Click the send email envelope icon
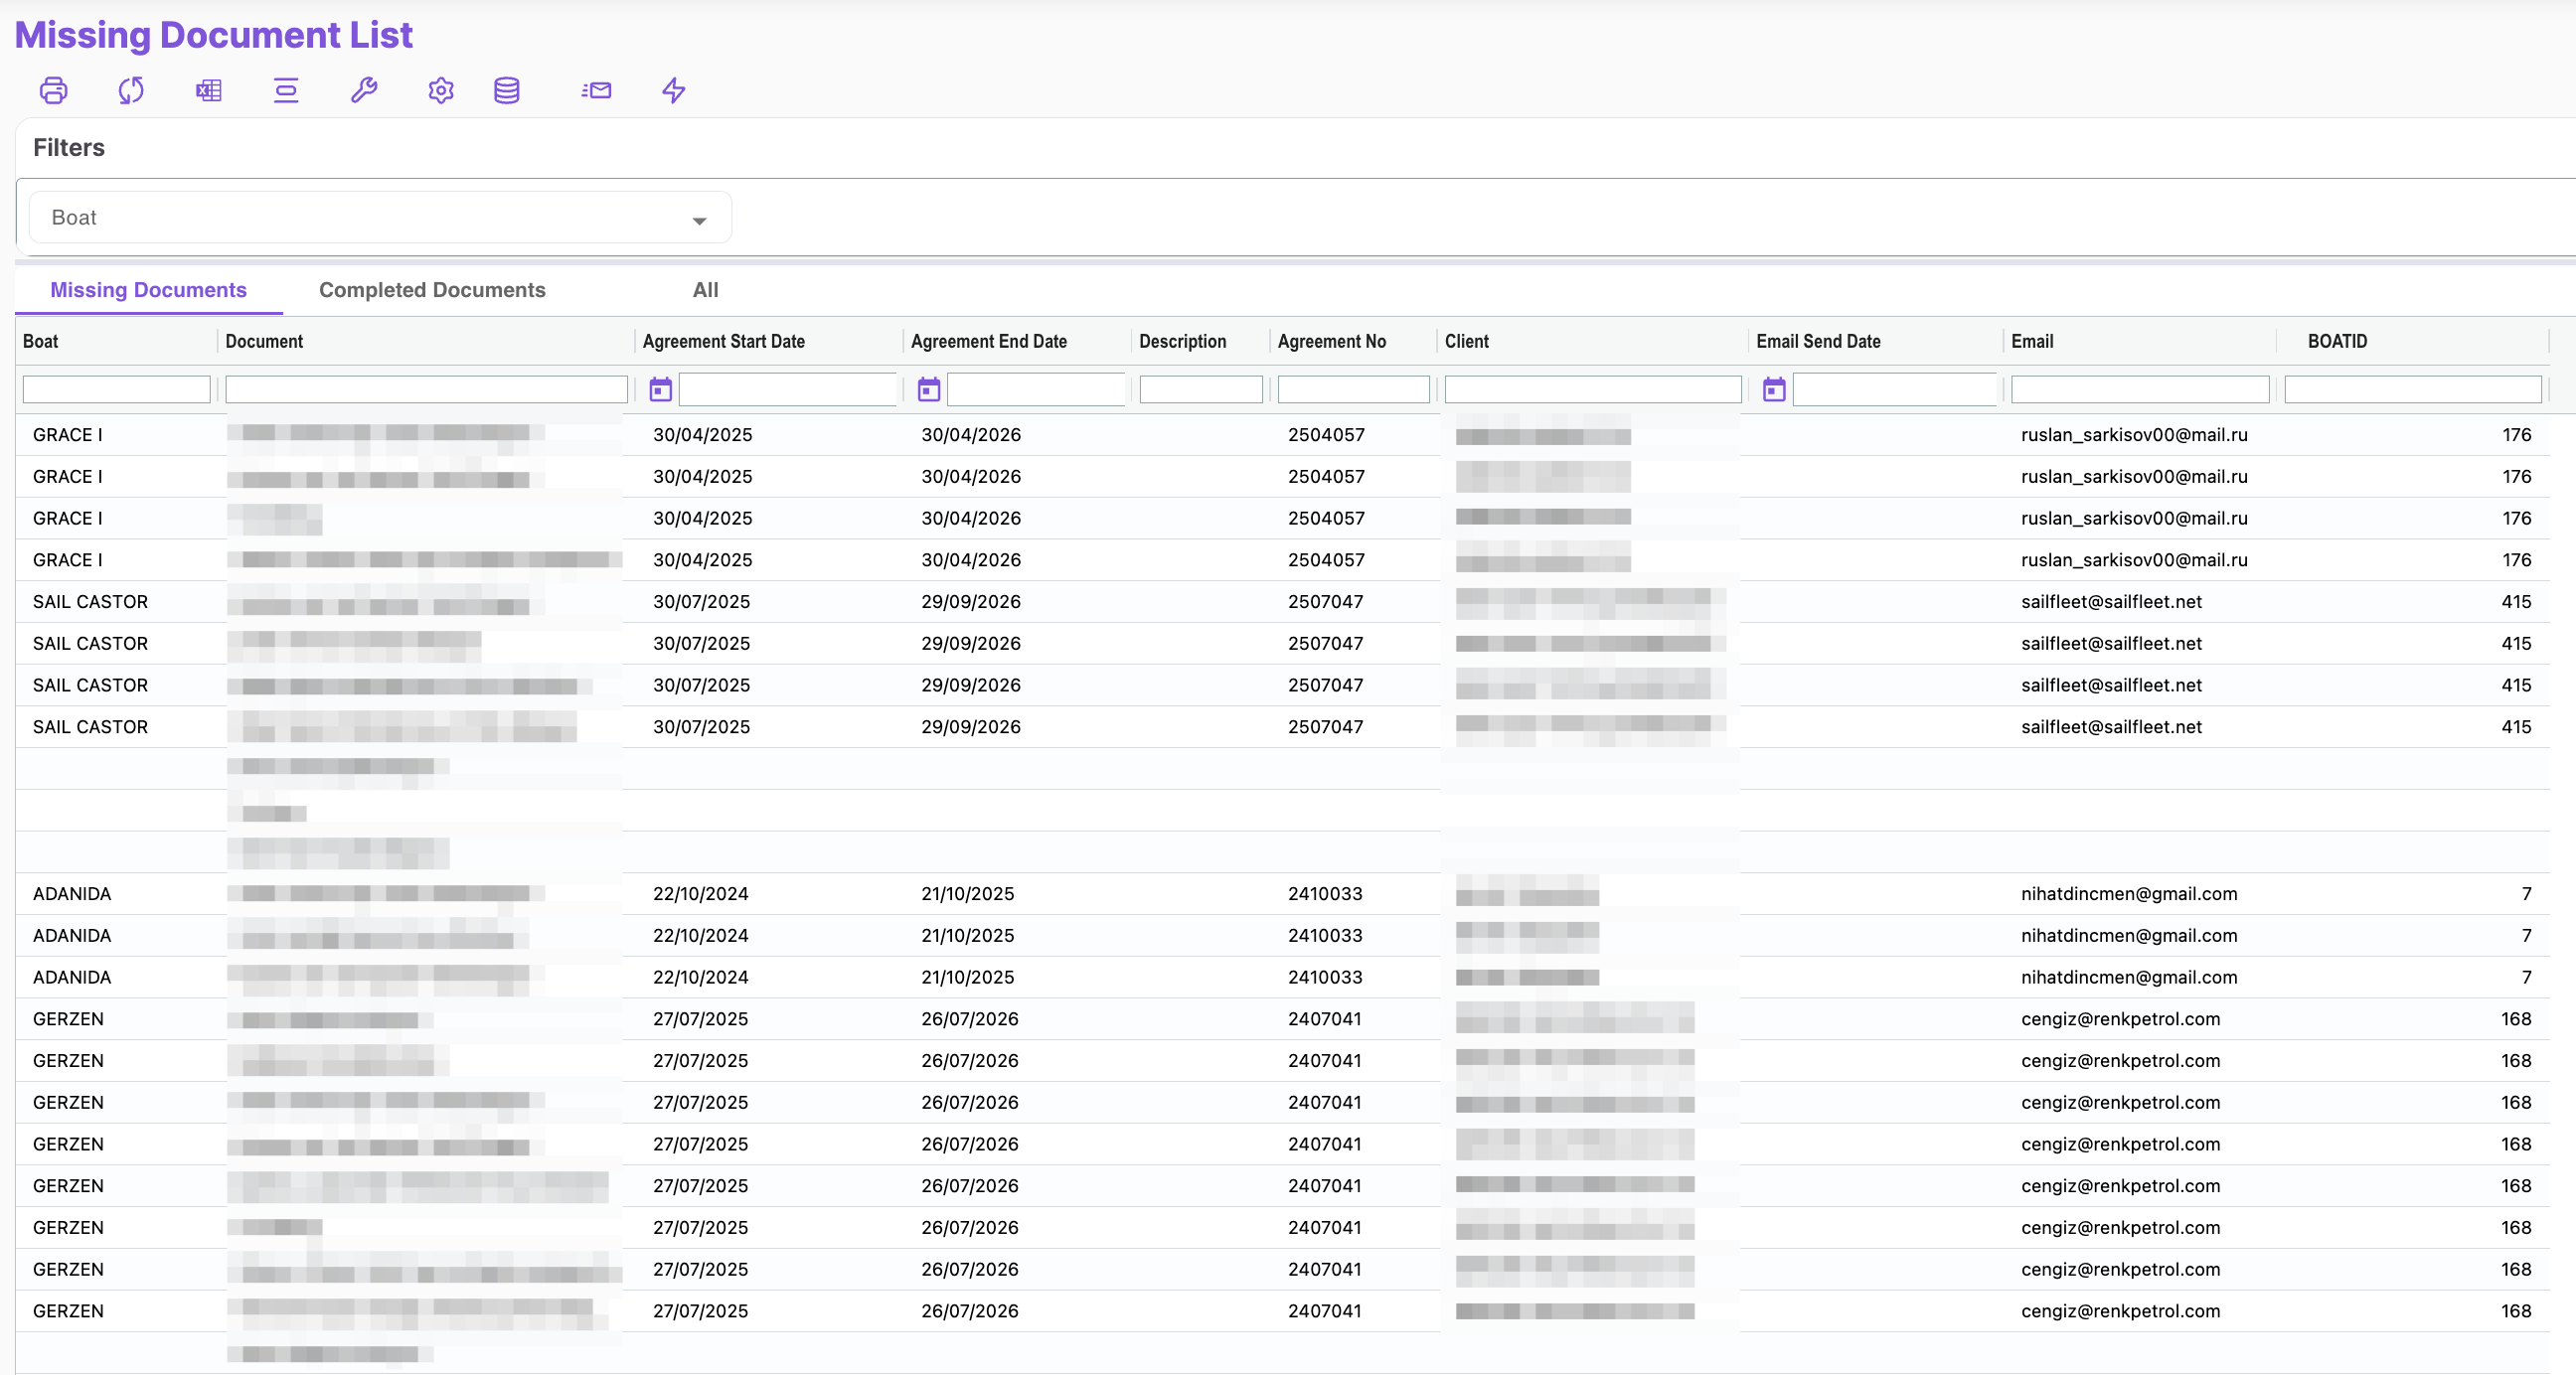 [596, 91]
